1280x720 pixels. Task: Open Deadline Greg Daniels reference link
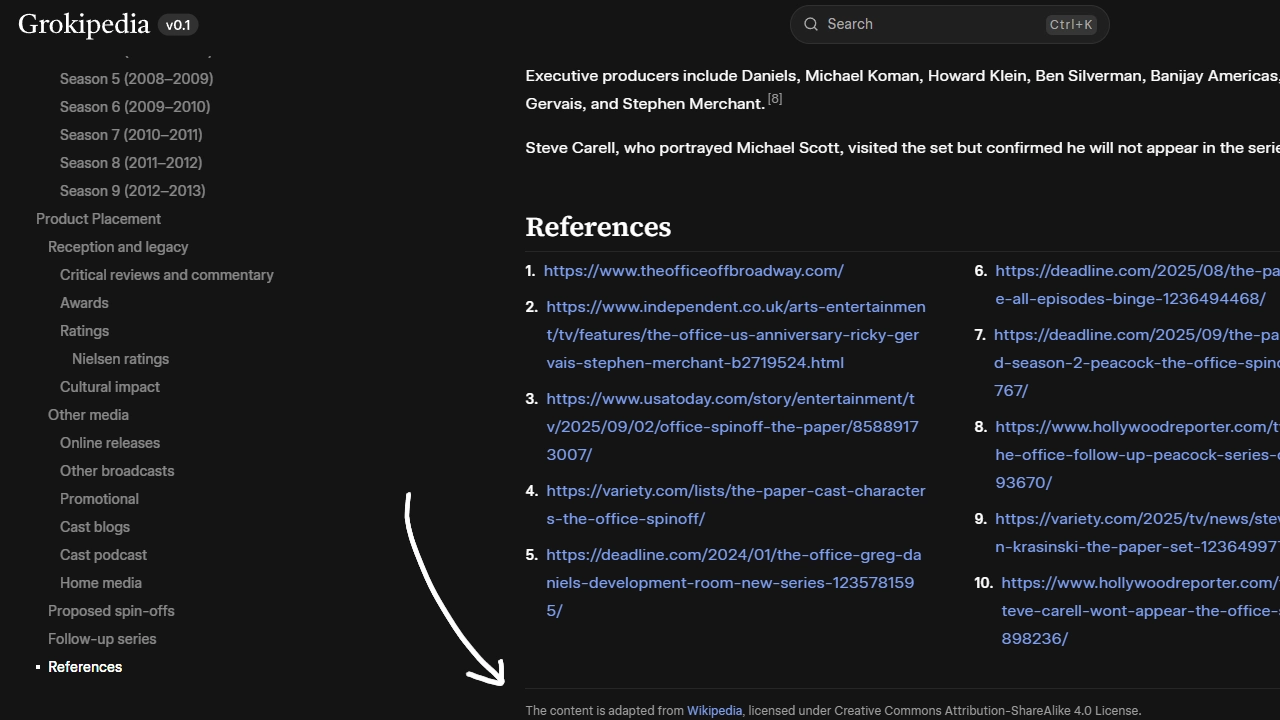point(733,583)
